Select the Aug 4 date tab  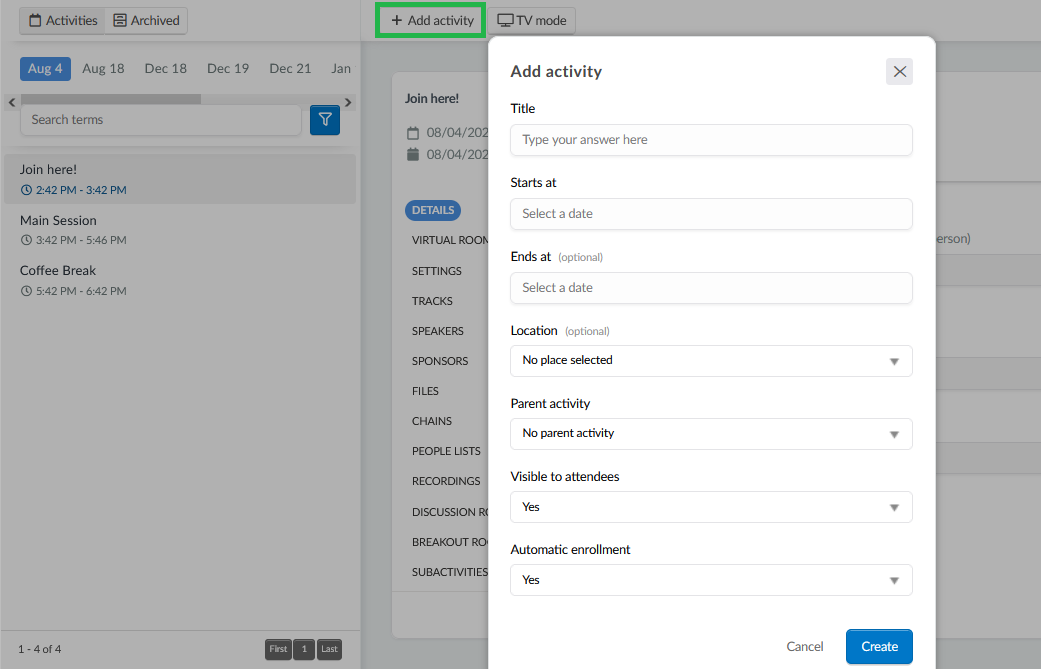point(45,69)
